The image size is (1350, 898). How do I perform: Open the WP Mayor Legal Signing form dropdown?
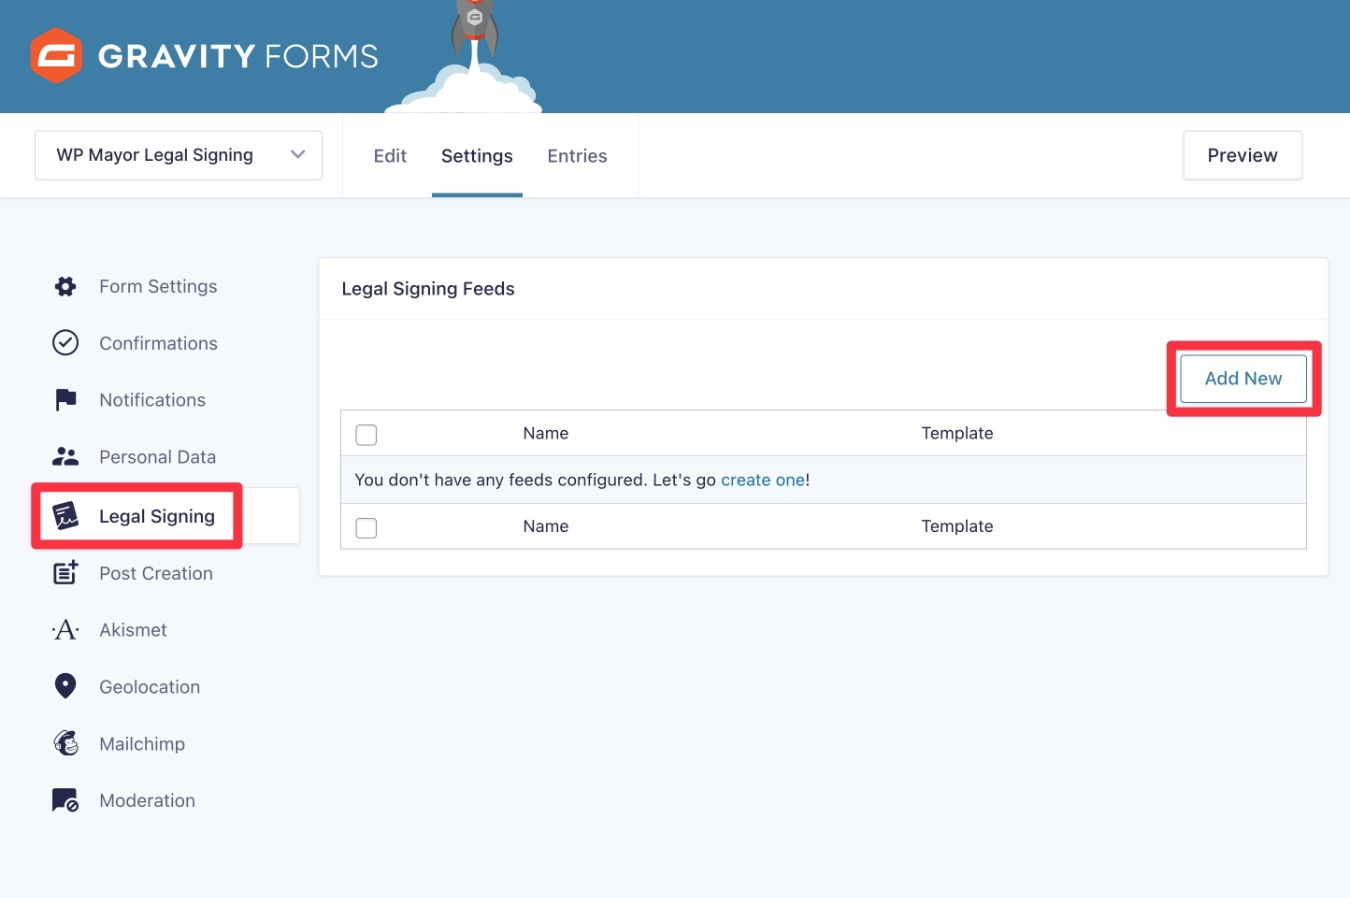point(178,155)
